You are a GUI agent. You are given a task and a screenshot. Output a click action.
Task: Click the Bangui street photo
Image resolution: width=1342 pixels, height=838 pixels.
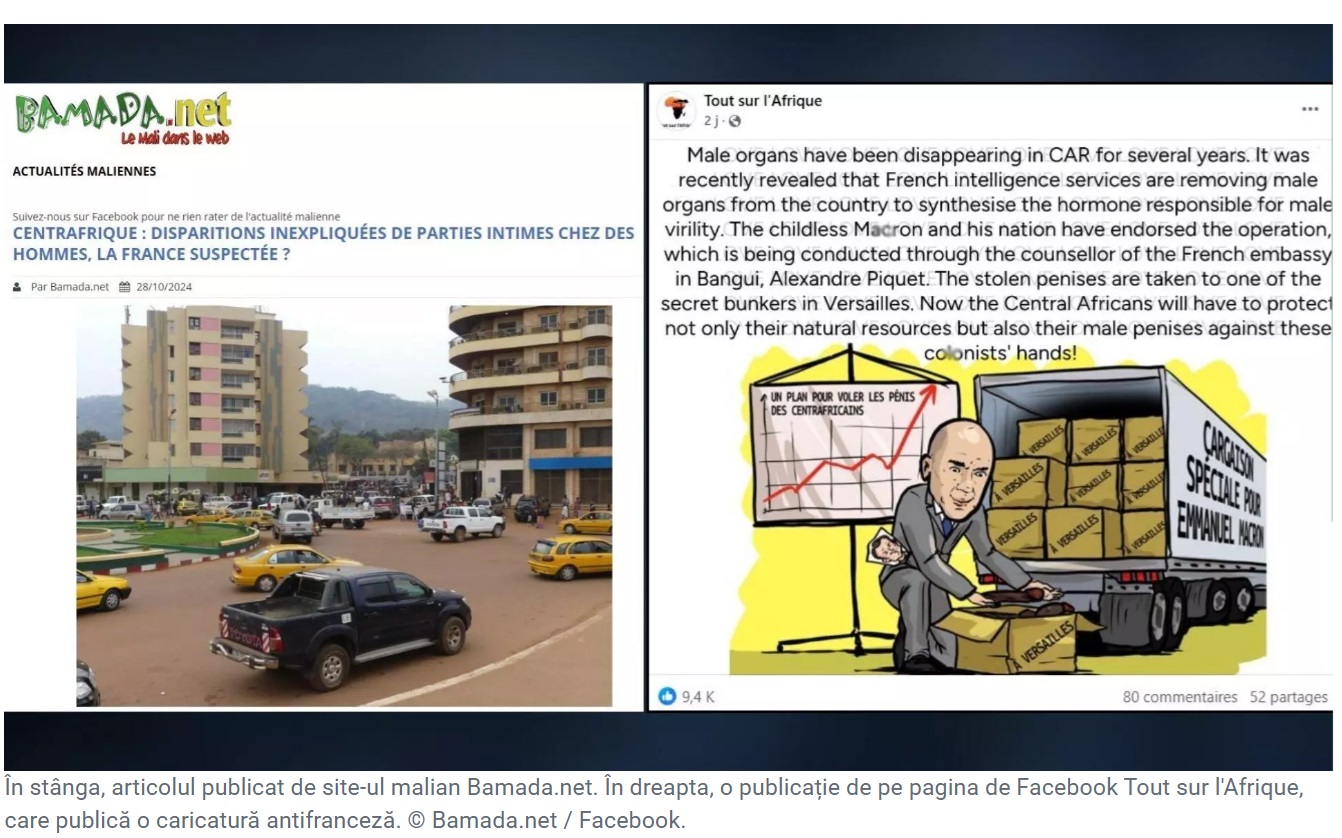[x=344, y=506]
